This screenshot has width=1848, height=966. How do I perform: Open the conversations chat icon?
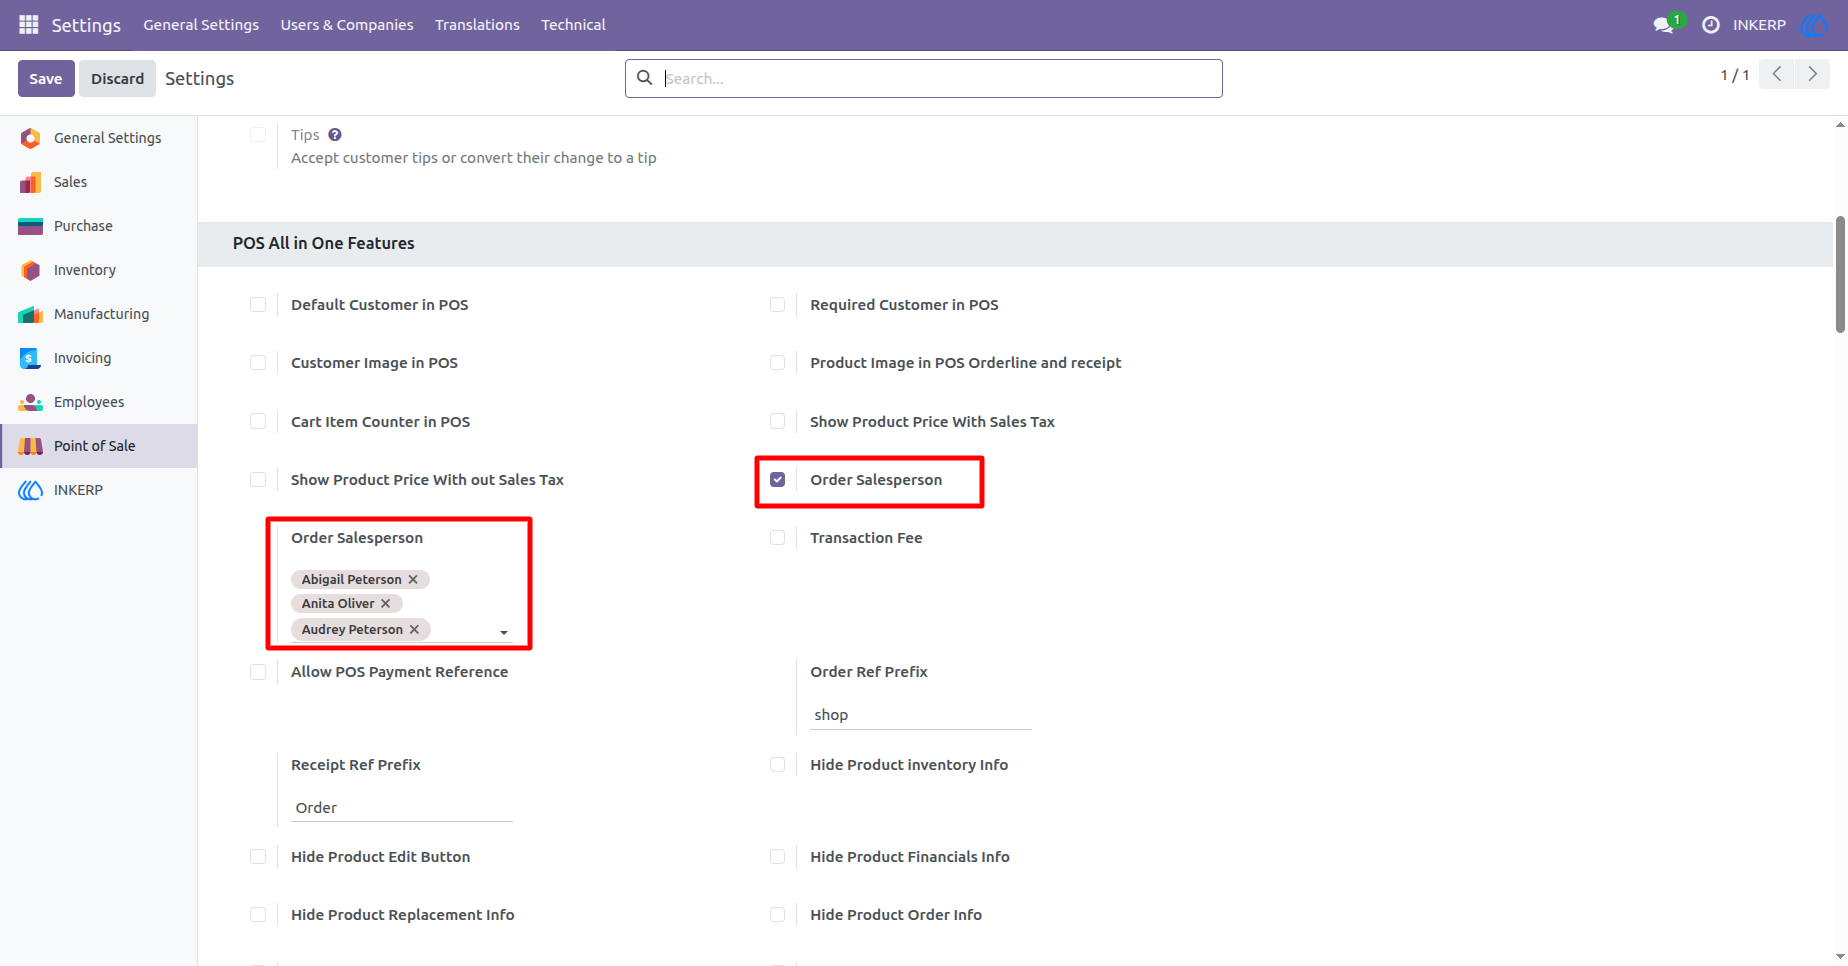click(1665, 24)
